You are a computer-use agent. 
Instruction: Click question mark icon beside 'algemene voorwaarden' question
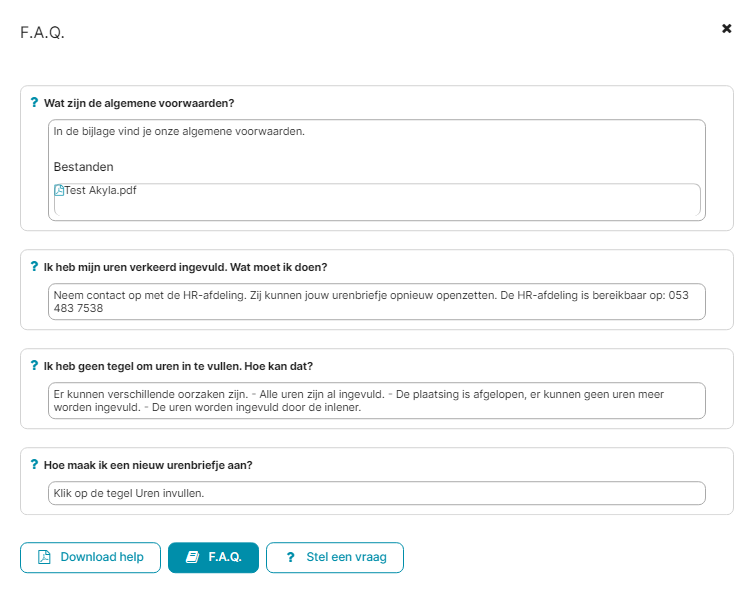34,102
